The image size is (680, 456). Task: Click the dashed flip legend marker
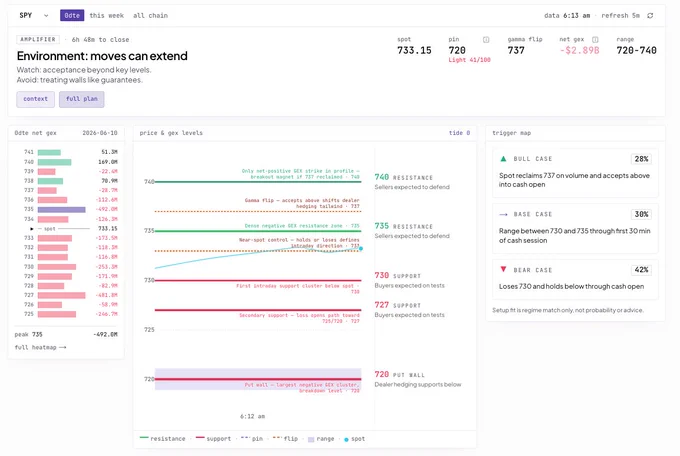tap(277, 438)
